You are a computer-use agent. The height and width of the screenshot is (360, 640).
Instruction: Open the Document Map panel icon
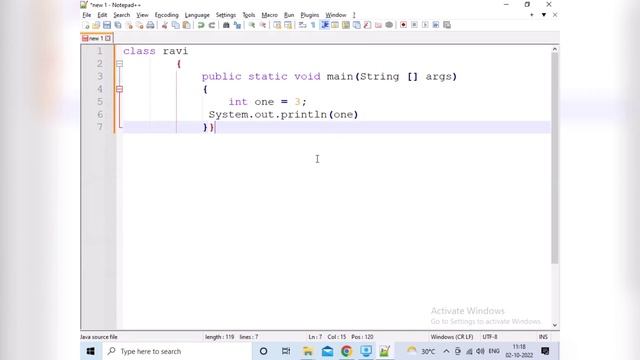pyautogui.click(x=346, y=25)
